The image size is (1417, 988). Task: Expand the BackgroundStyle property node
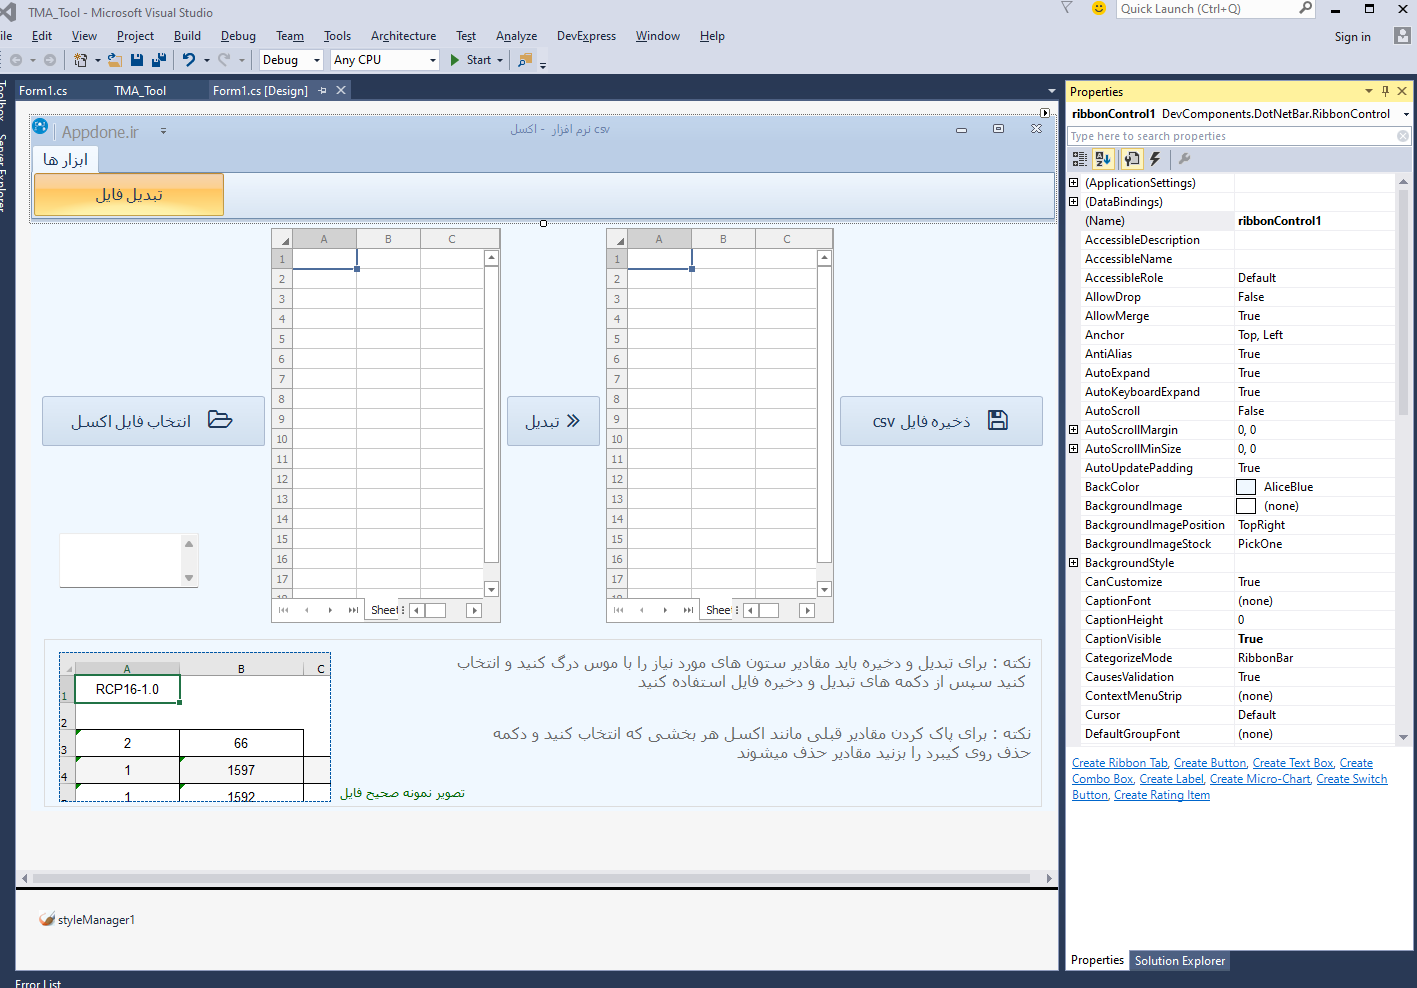[1074, 563]
